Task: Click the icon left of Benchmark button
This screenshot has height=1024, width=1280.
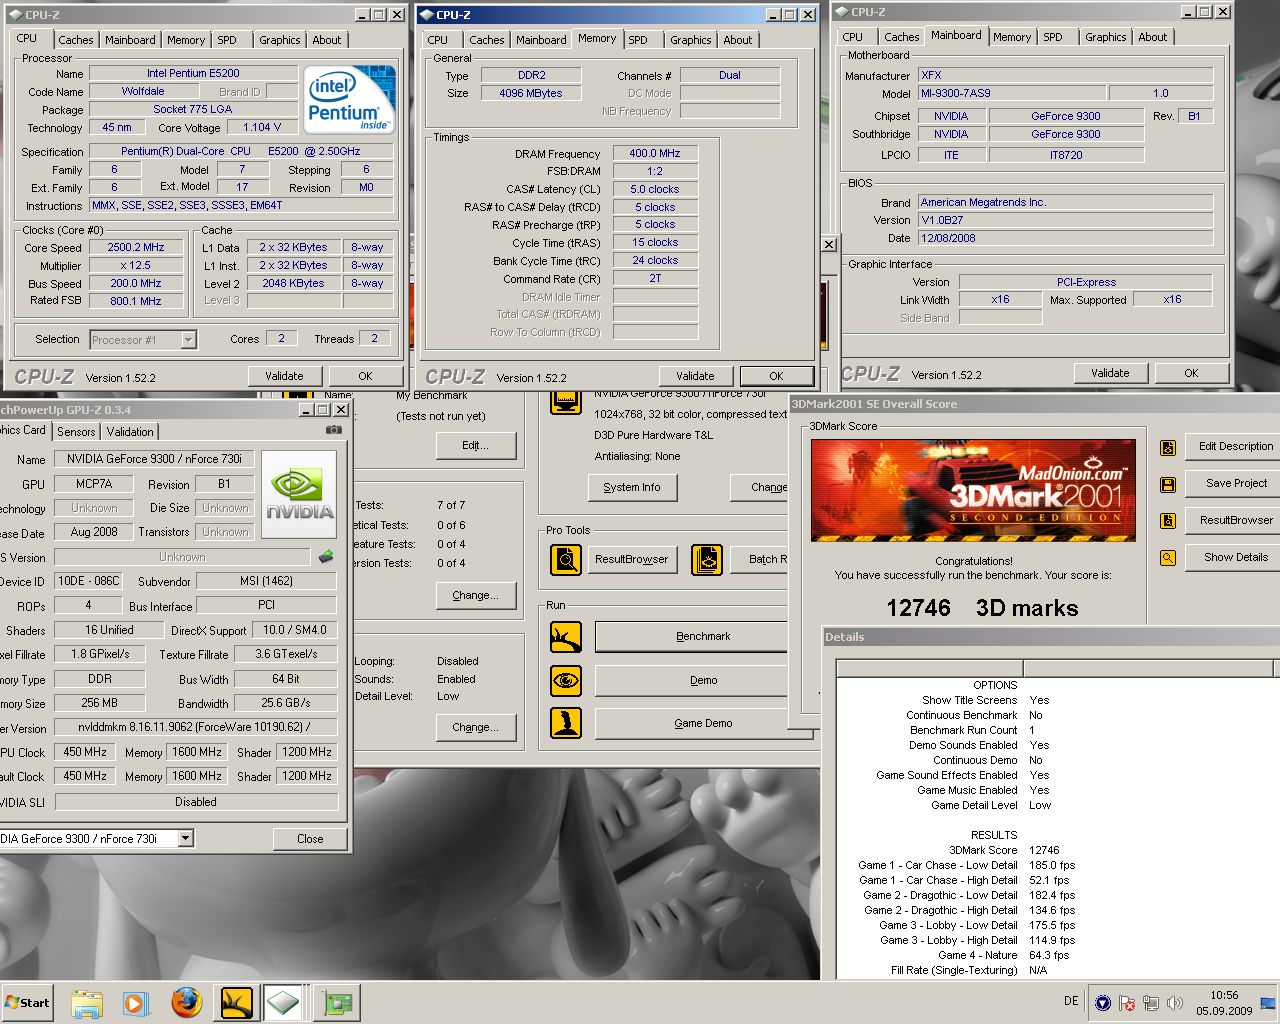Action: (x=566, y=636)
